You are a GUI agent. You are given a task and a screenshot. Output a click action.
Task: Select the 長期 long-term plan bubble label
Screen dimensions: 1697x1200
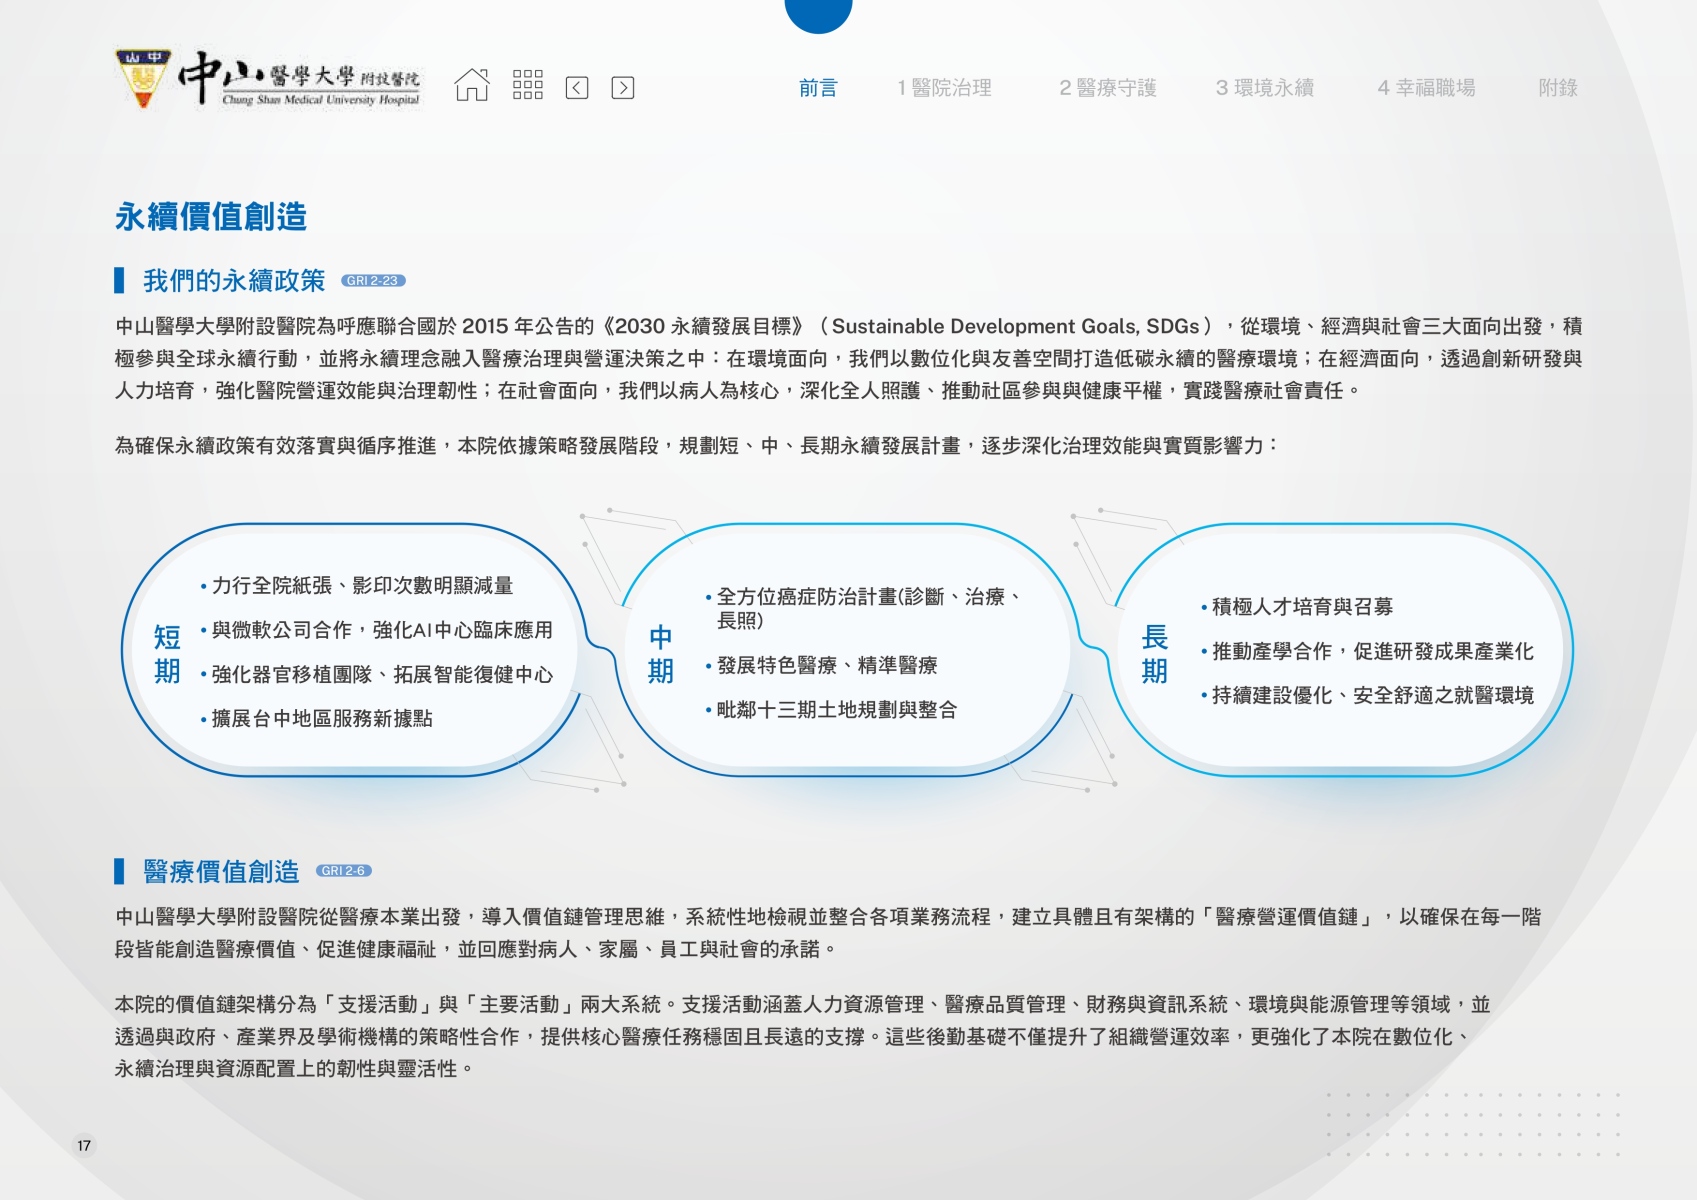pos(1154,654)
